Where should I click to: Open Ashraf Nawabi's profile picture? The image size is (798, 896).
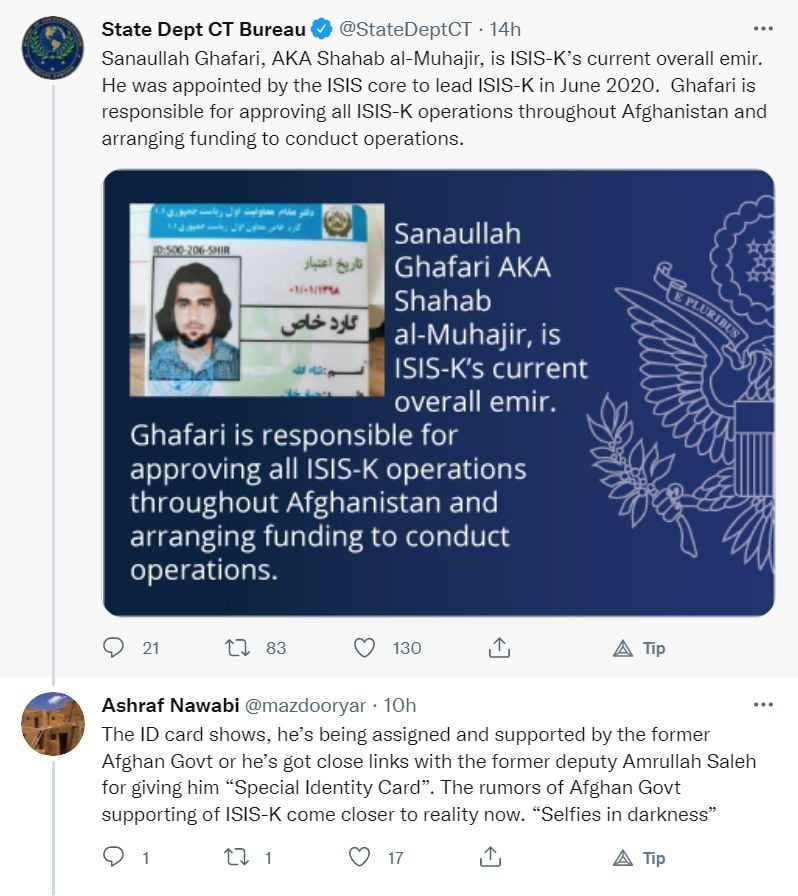pyautogui.click(x=52, y=723)
